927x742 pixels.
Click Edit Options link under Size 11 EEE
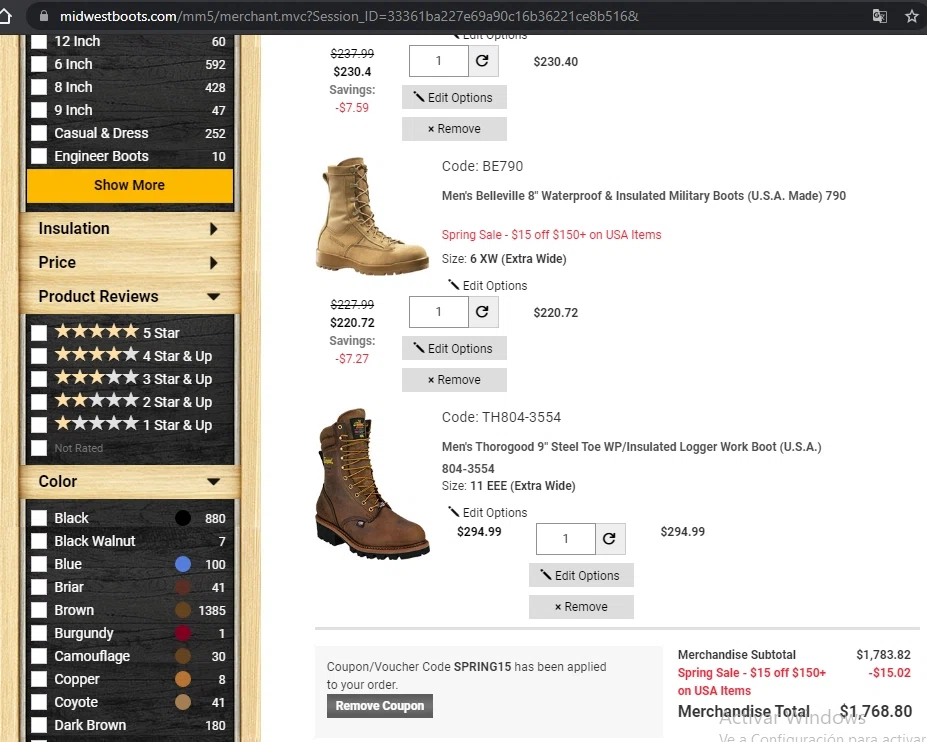point(488,513)
